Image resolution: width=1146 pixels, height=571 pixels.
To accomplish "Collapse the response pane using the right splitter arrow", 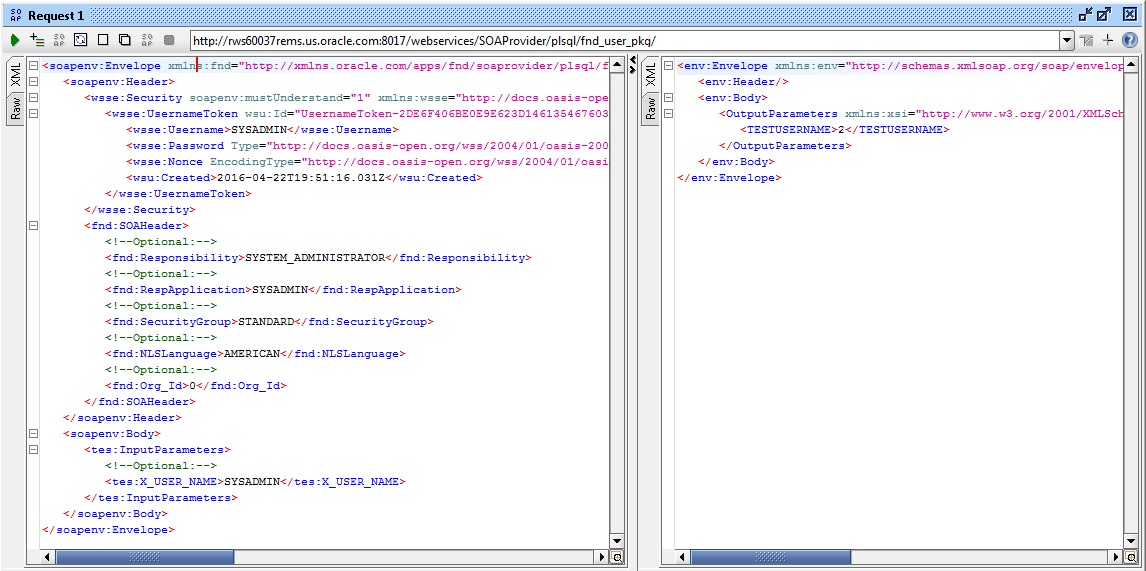I will pos(631,69).
